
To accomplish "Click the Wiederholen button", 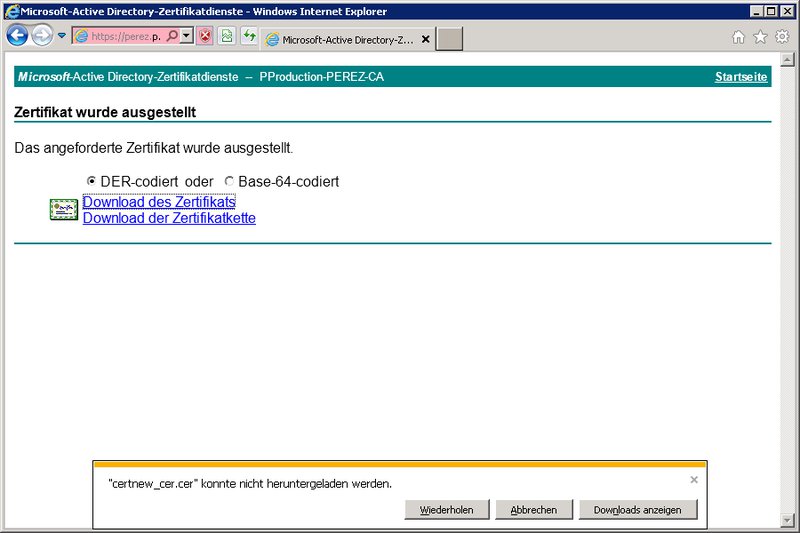I will [x=446, y=510].
